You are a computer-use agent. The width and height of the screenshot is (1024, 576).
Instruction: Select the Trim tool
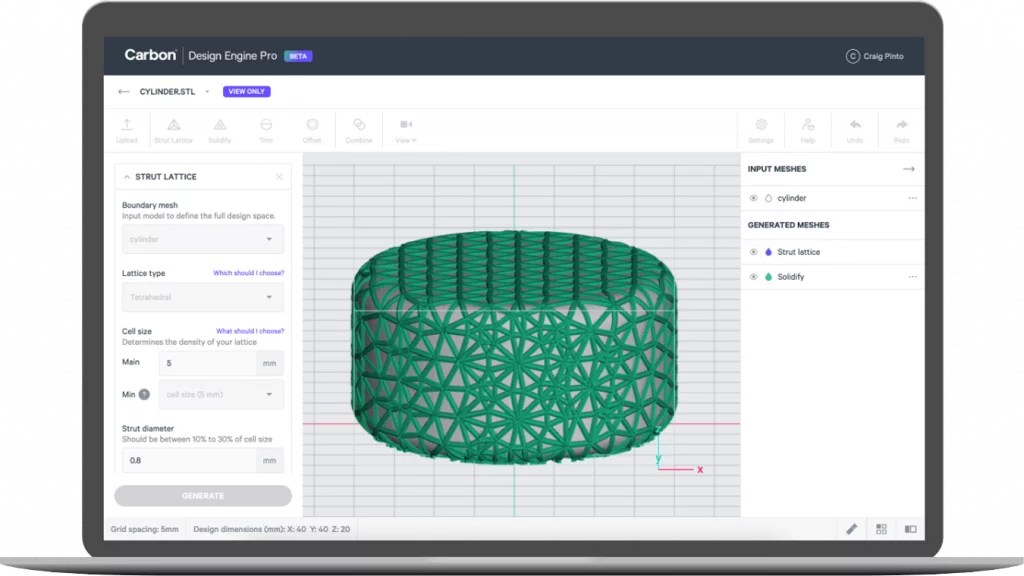[266, 130]
